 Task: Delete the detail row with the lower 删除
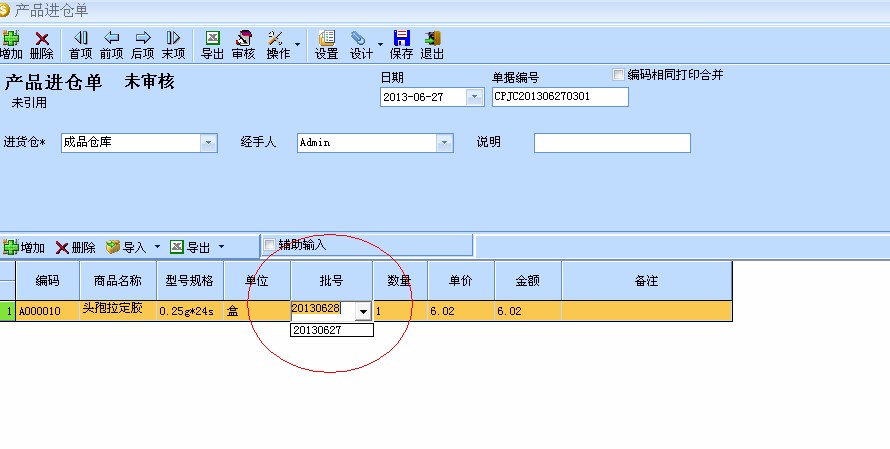[x=75, y=247]
